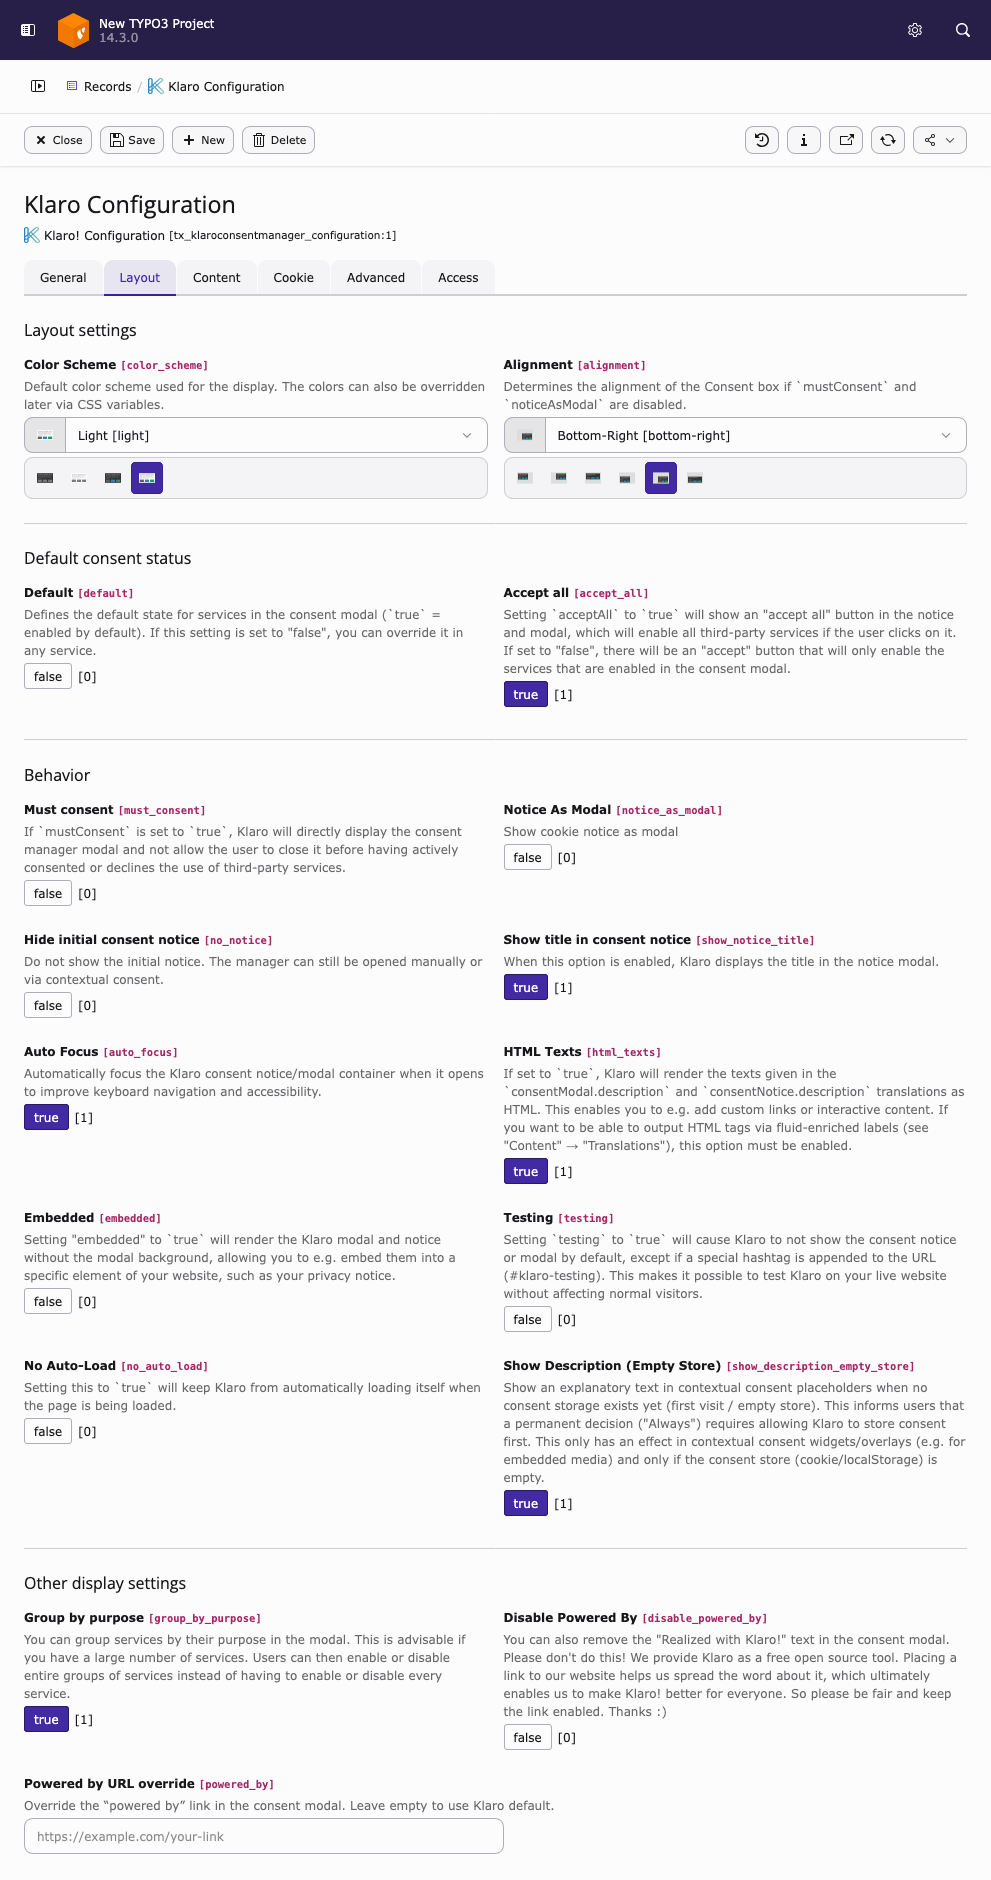Select the first dark color scheme thumbnail
Screen dimensions: 991x1880
pos(45,478)
